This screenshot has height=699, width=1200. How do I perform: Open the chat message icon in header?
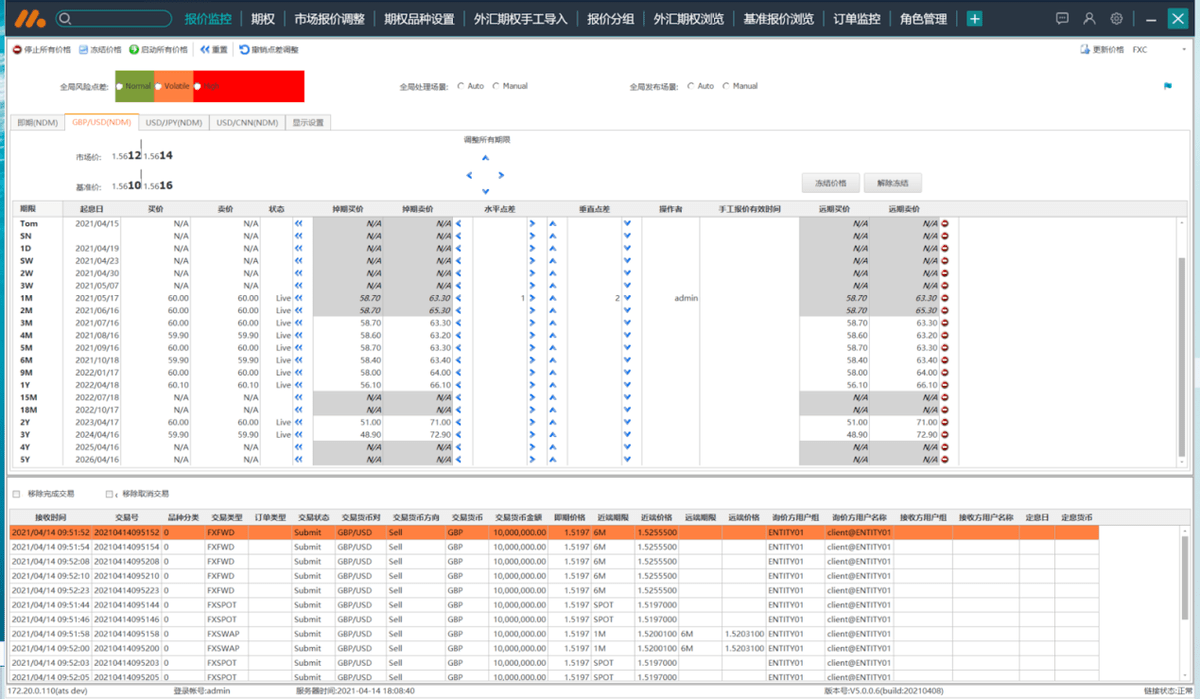[x=1062, y=19]
